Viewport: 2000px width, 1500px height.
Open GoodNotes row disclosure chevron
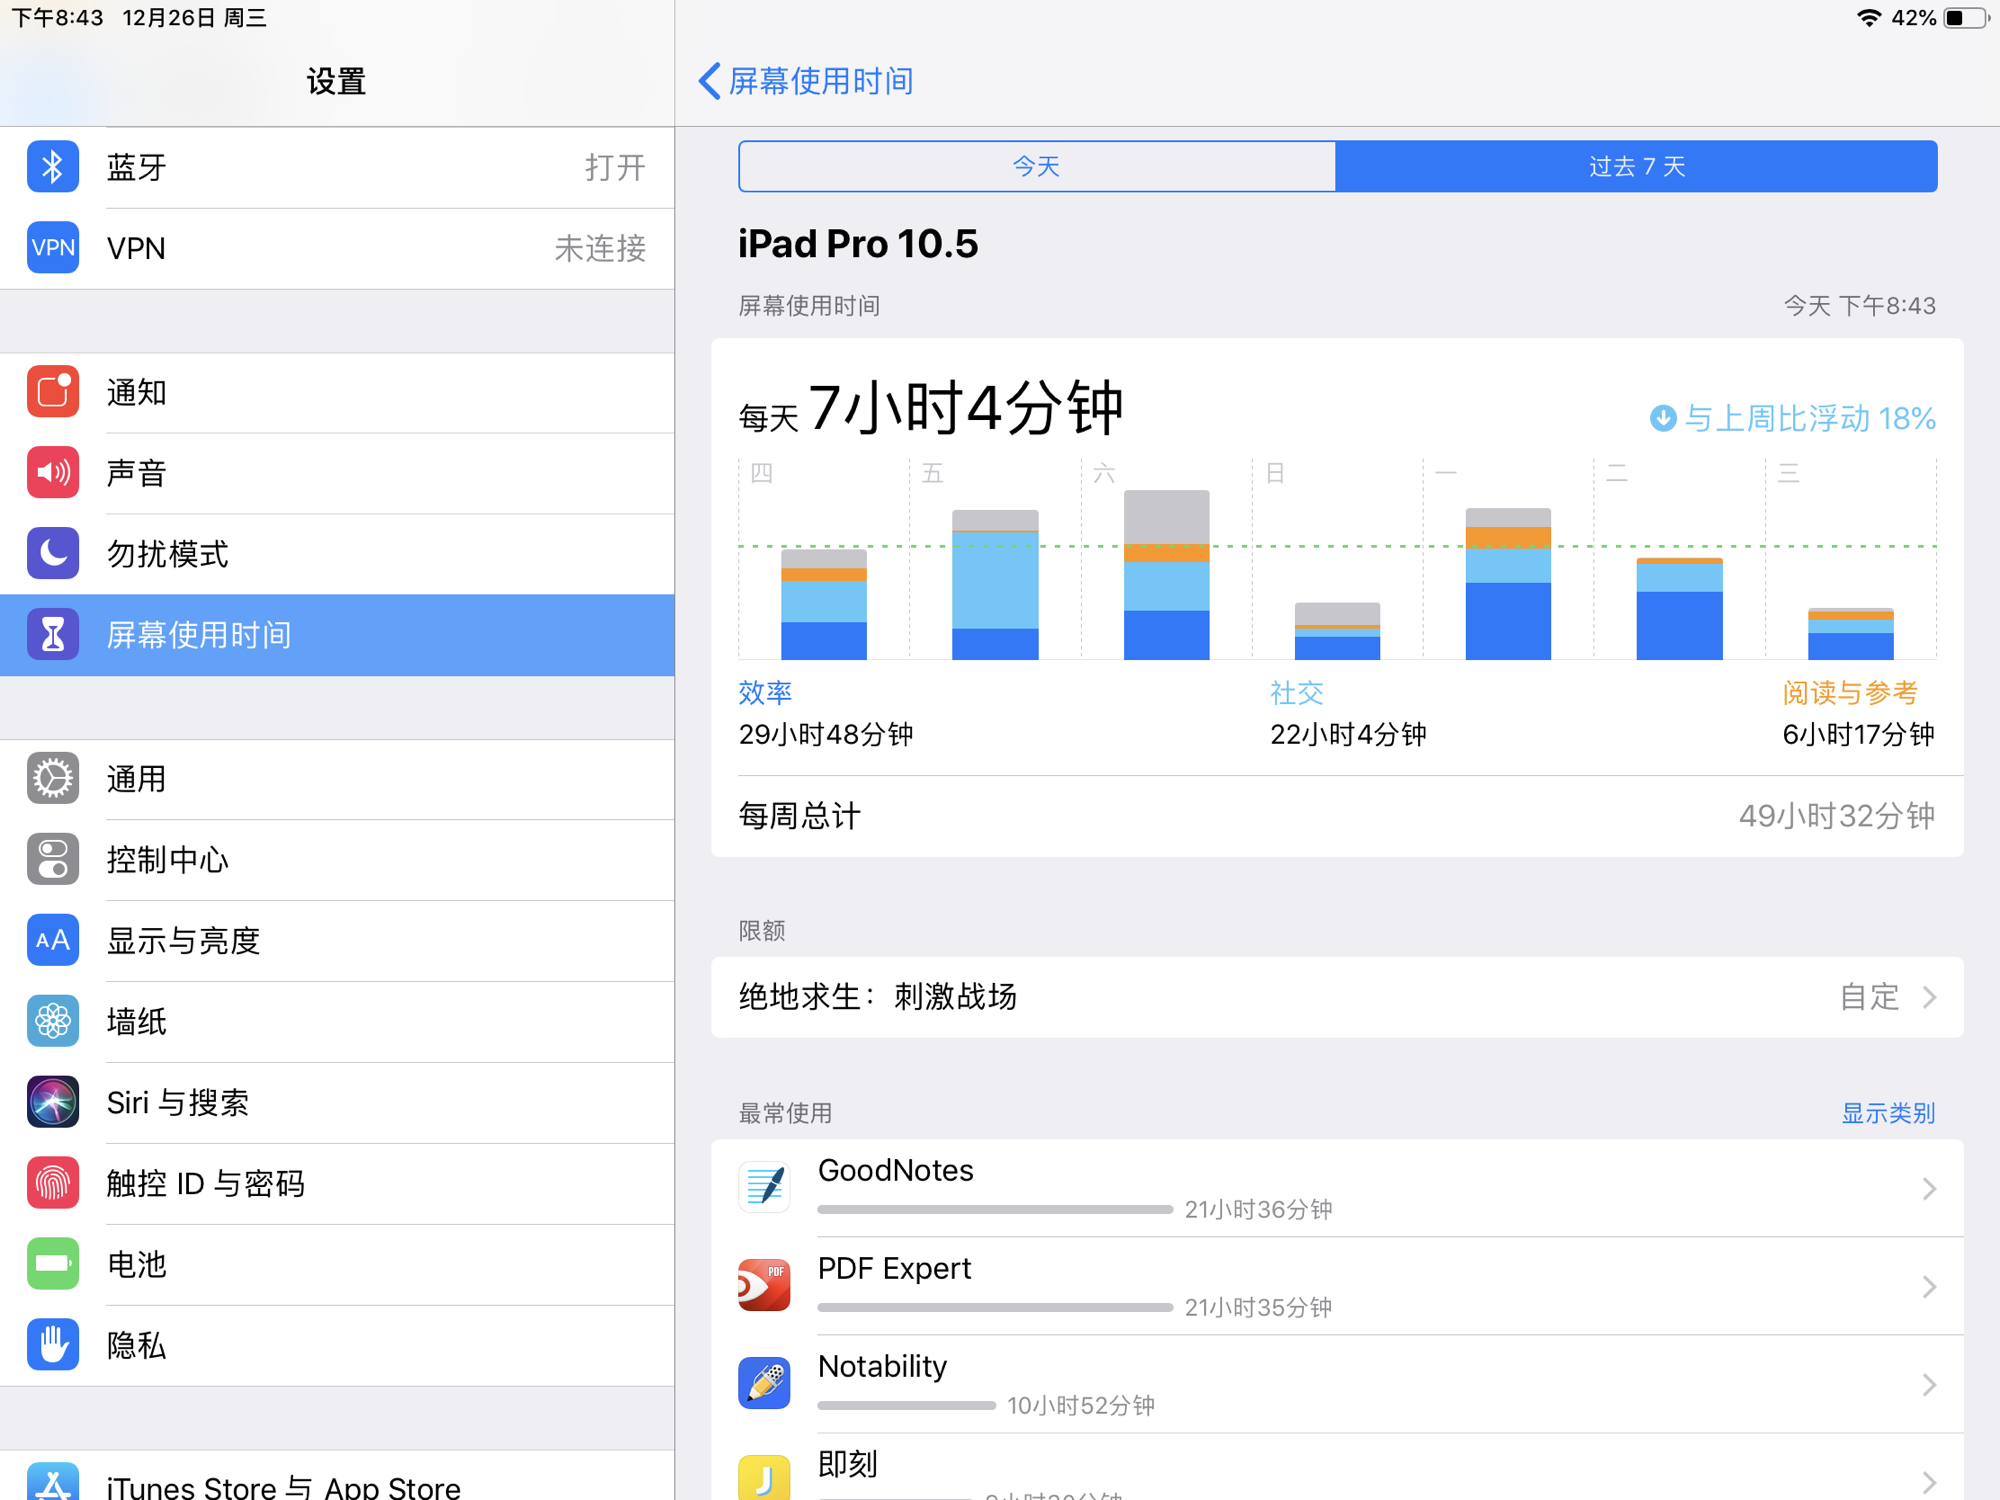pyautogui.click(x=1929, y=1188)
